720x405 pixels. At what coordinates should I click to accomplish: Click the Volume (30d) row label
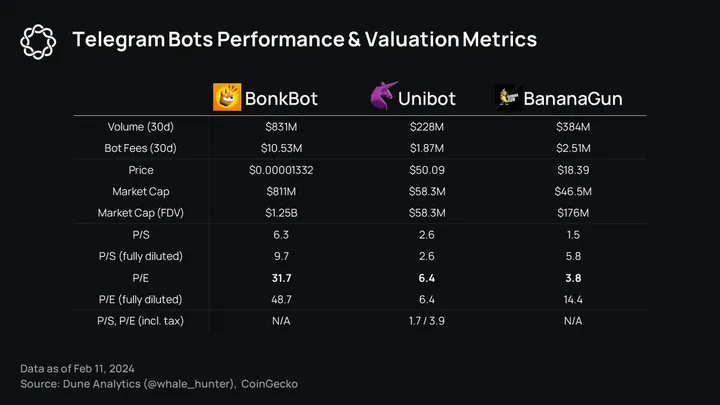[x=139, y=127]
